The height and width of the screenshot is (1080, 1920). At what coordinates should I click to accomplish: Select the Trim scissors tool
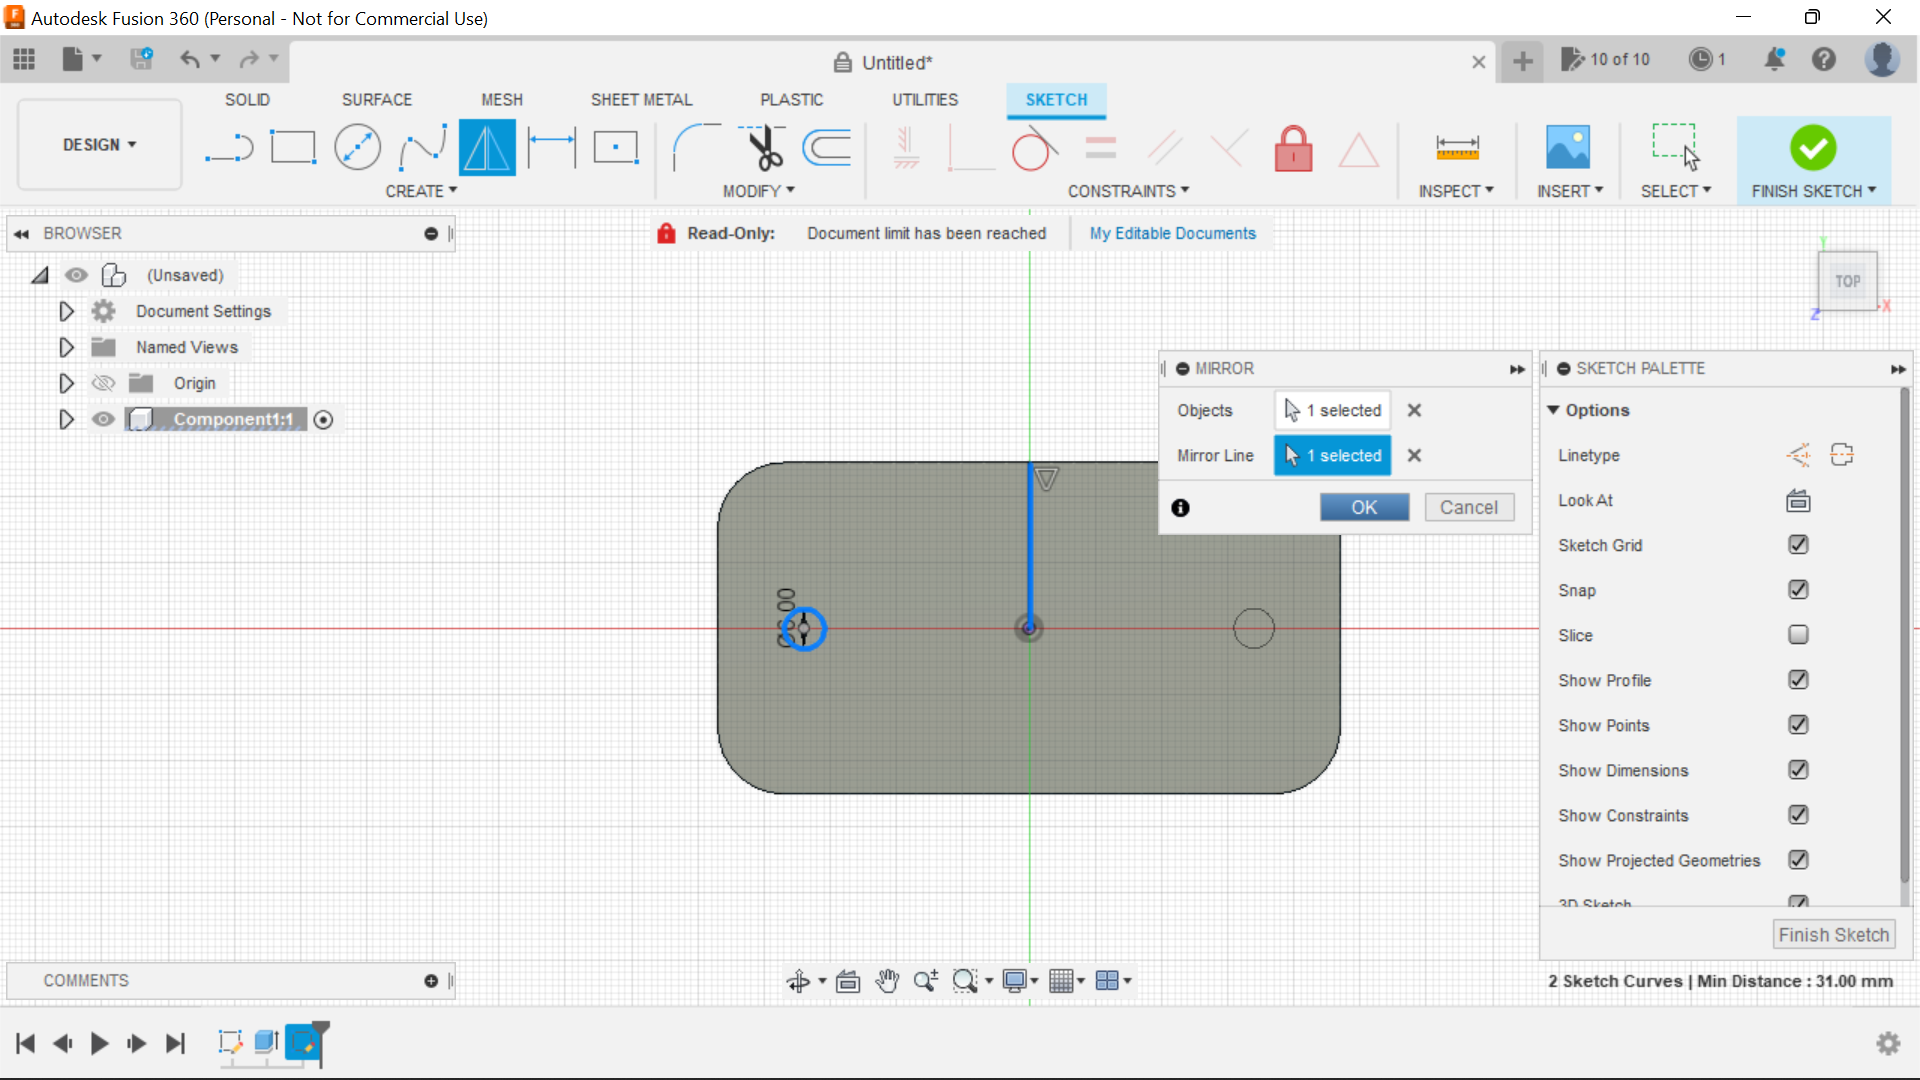(x=763, y=148)
